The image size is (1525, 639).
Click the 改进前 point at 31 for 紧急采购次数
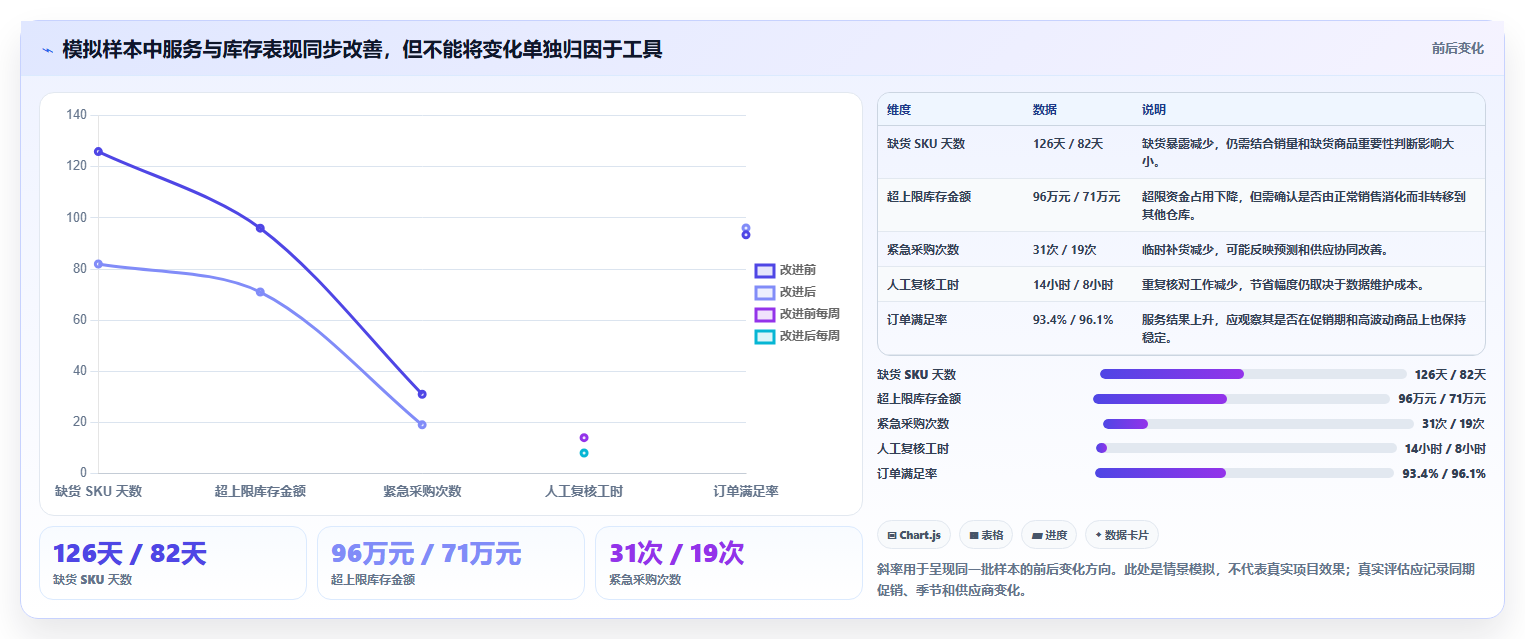click(x=422, y=394)
